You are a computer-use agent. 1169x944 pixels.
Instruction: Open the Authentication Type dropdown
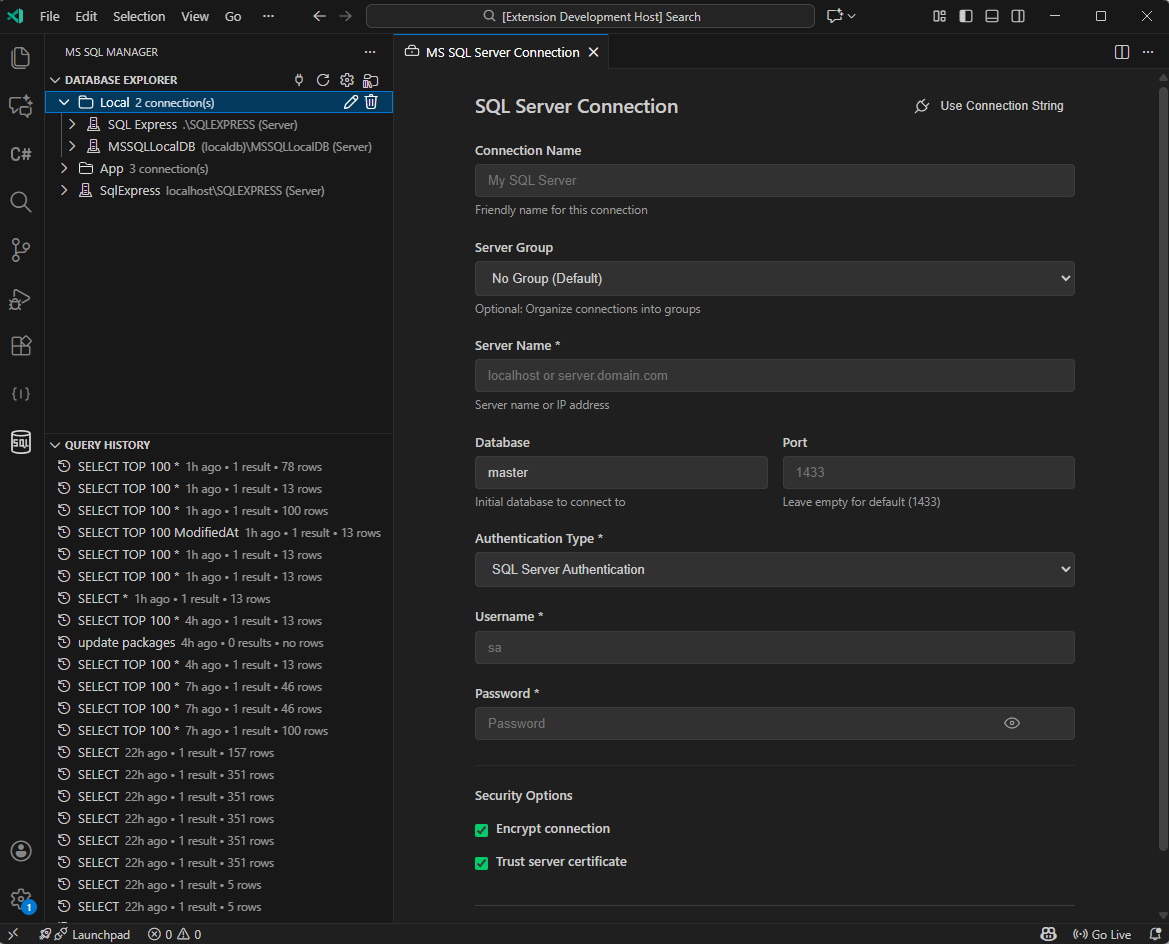coord(775,569)
